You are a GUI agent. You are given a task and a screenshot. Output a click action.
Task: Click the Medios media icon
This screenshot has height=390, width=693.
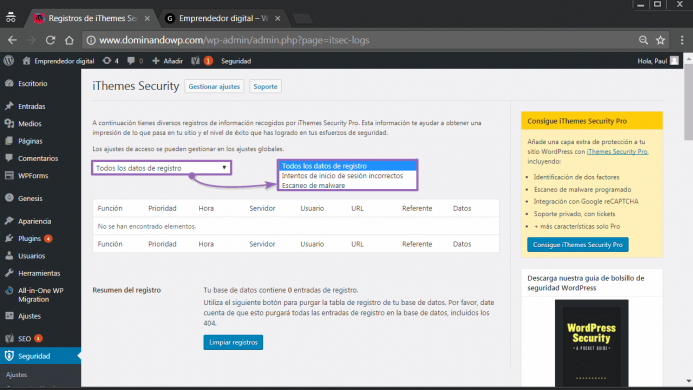(9, 123)
